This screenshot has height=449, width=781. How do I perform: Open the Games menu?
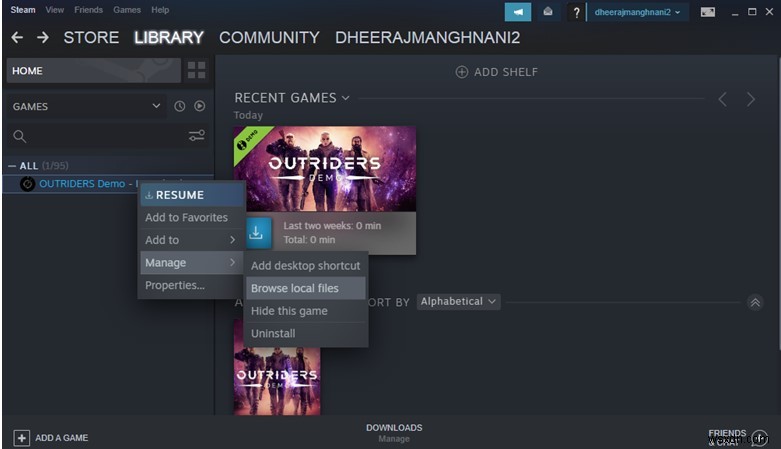(x=127, y=10)
